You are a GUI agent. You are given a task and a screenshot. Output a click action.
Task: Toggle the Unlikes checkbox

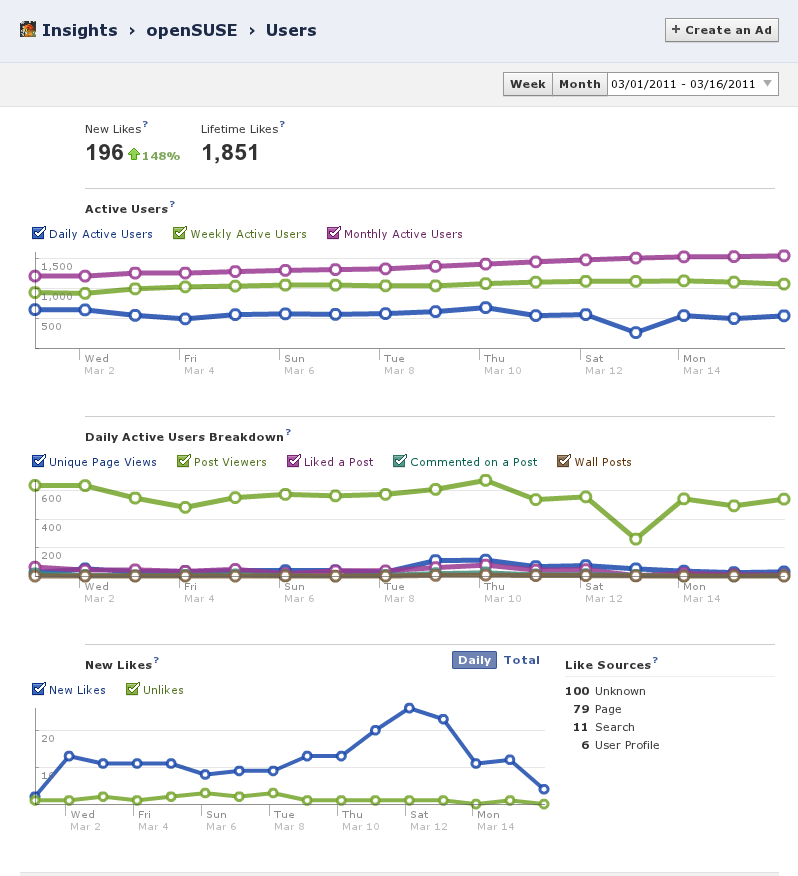tap(133, 690)
